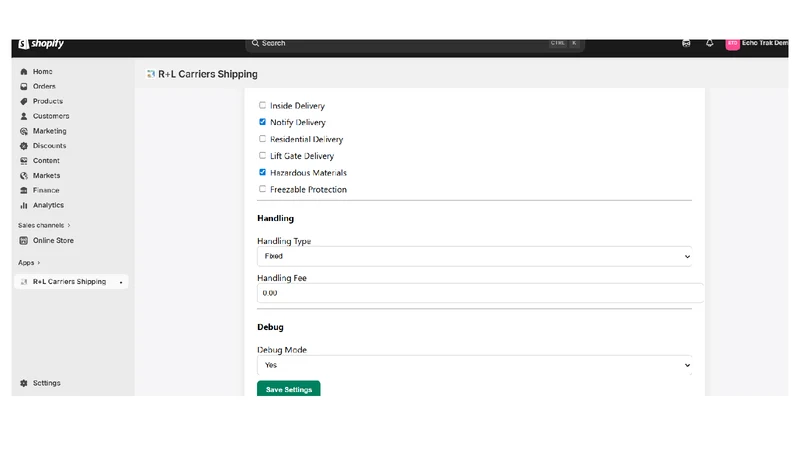Click the Handling Fee input field

480,293
